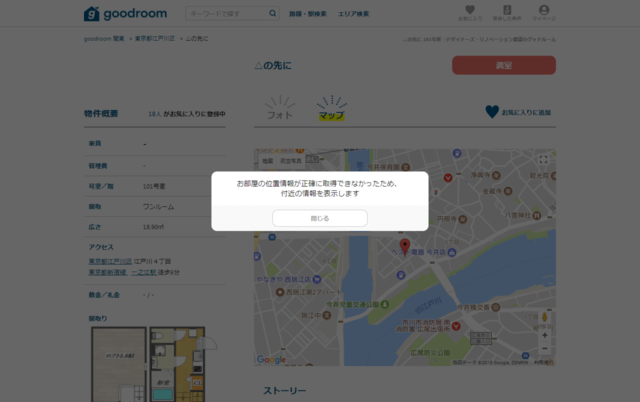This screenshot has width=640, height=402.
Task: Click やなぎや 西瑞江店 shop marker
Action: coord(317,280)
